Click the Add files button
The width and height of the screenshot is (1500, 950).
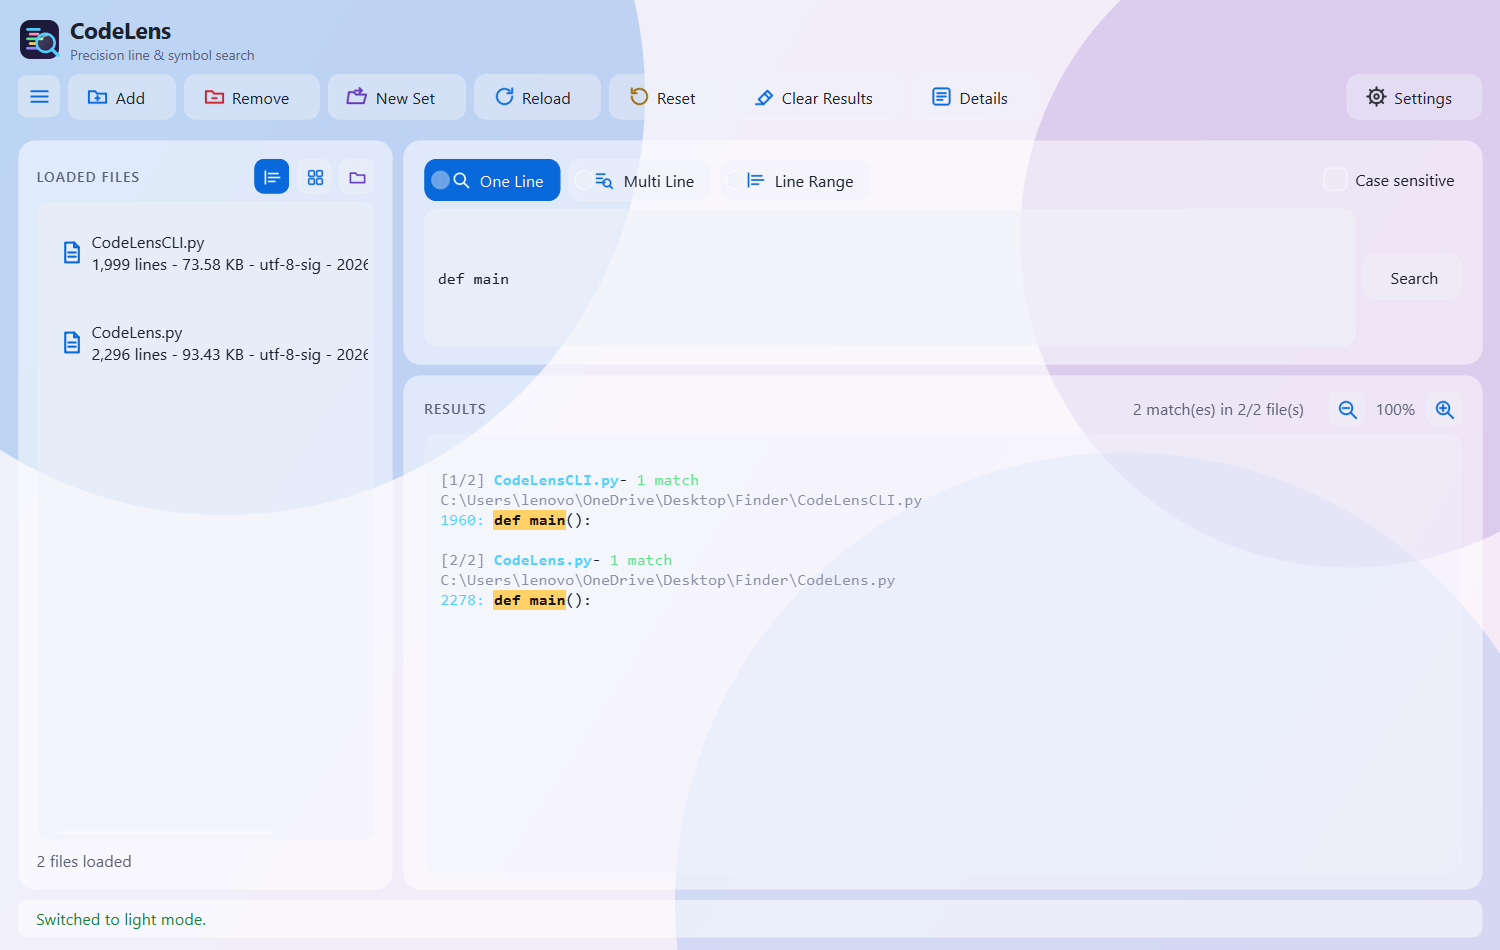coord(121,97)
